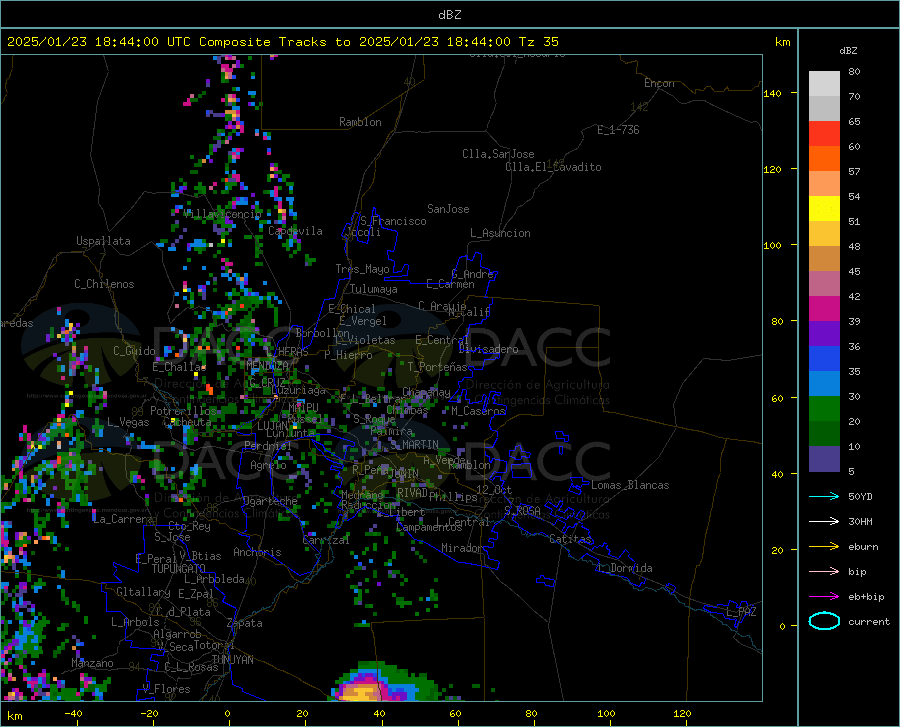Click the TUPUNGATO map label
900x727 pixels.
pos(179,569)
